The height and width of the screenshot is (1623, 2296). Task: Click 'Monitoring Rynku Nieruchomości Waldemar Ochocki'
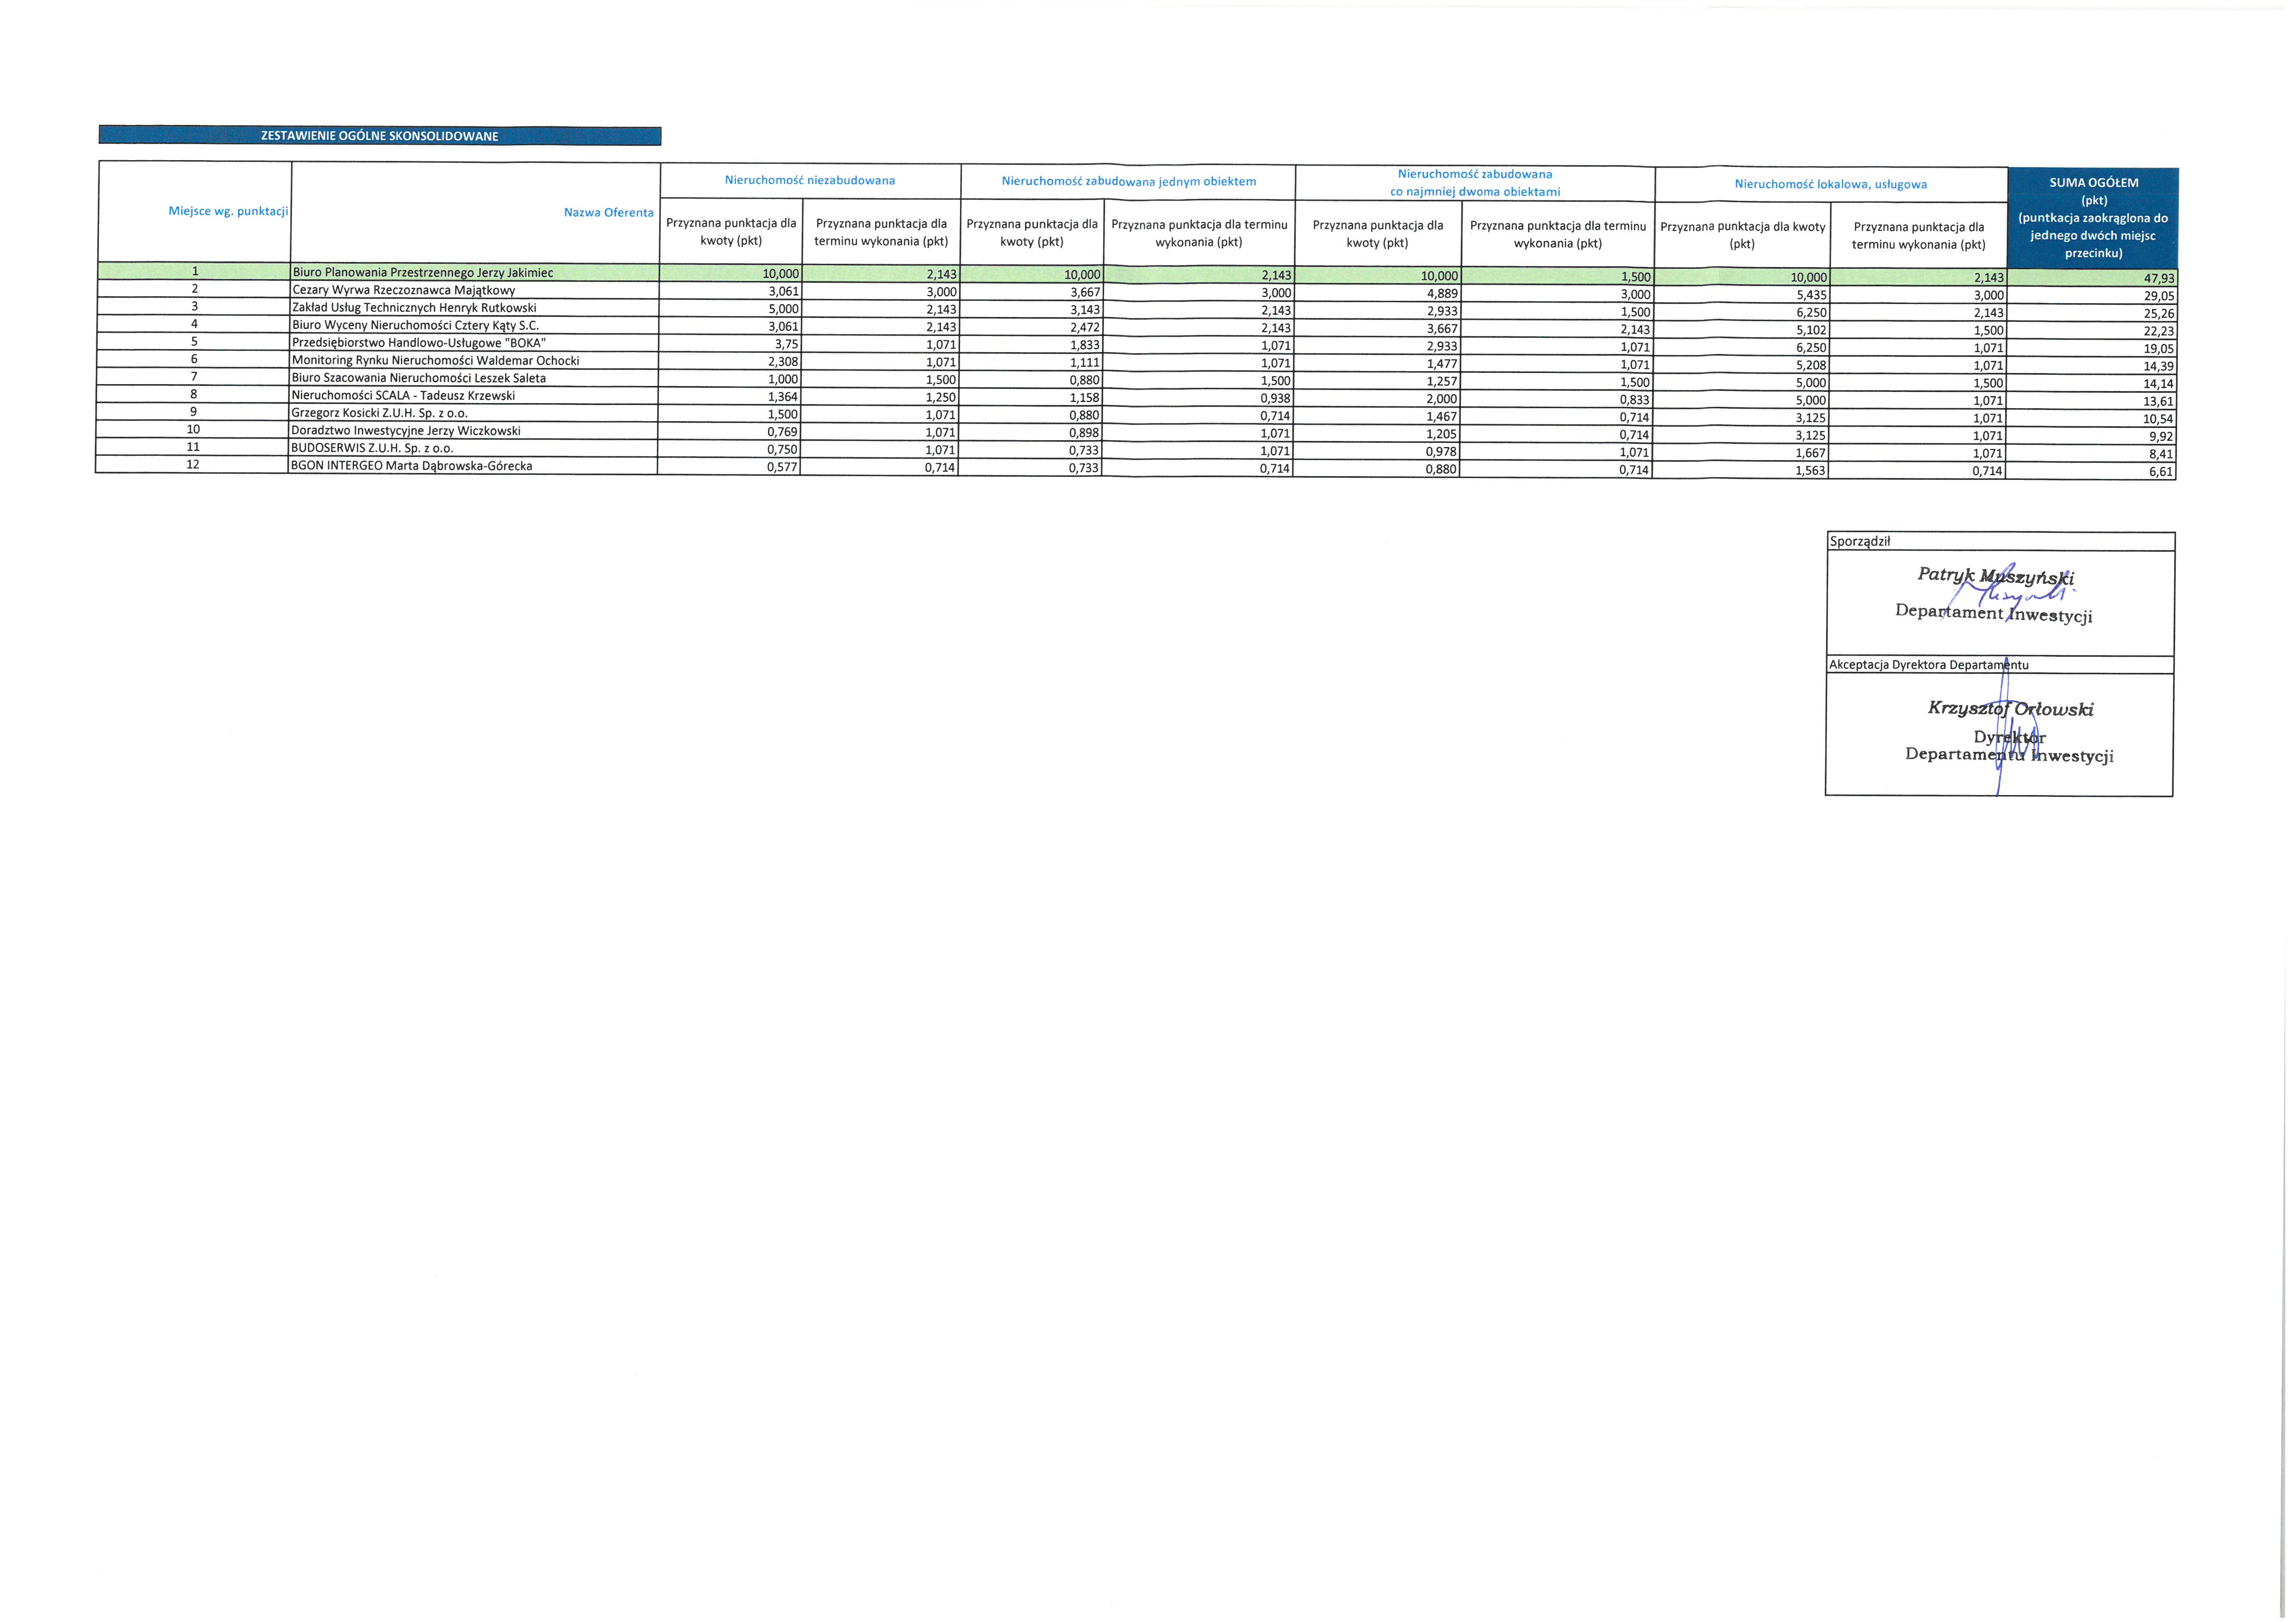[x=435, y=360]
